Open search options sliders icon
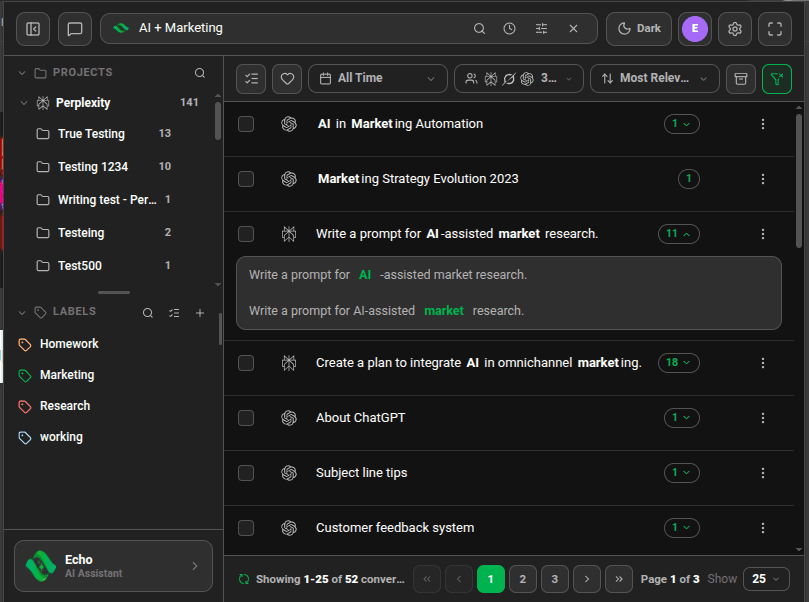809x602 pixels. tap(541, 29)
